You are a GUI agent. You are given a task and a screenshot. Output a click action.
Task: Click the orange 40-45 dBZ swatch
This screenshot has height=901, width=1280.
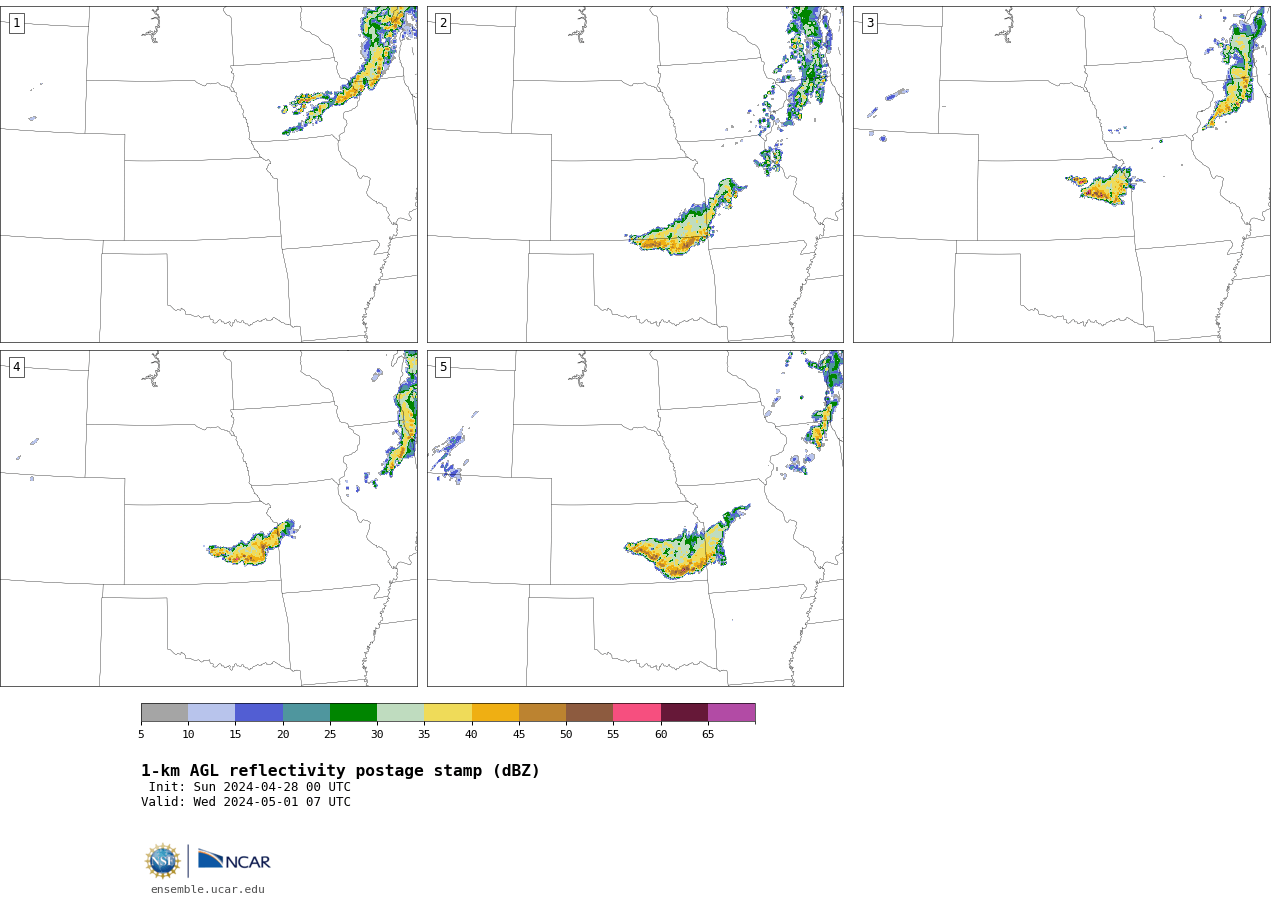click(x=495, y=713)
